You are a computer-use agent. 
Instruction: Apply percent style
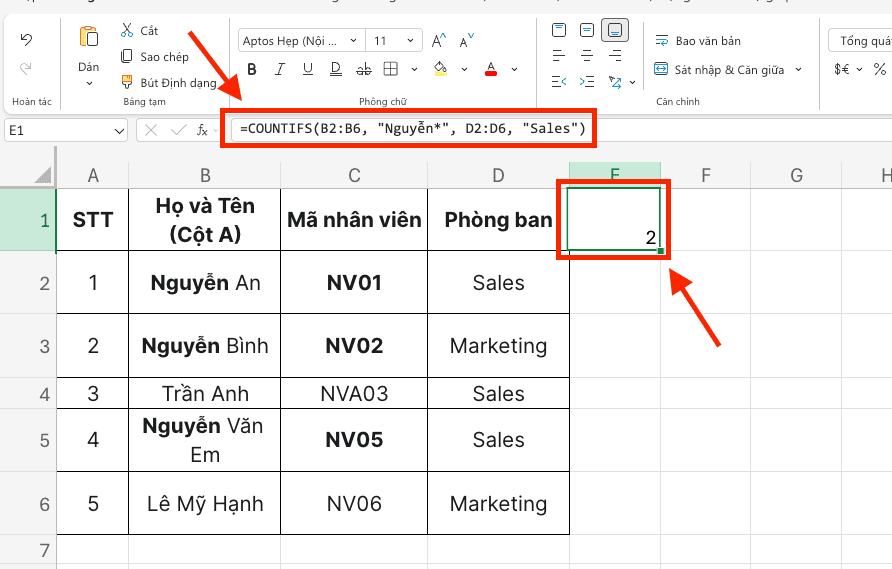click(x=880, y=69)
